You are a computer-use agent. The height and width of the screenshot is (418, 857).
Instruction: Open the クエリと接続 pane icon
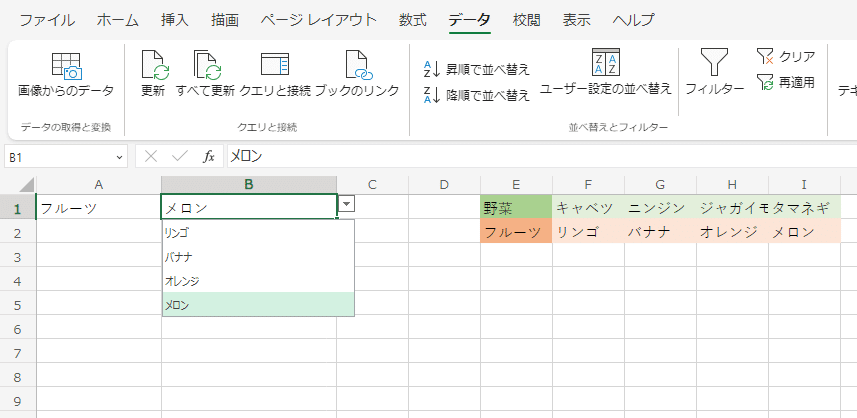275,64
